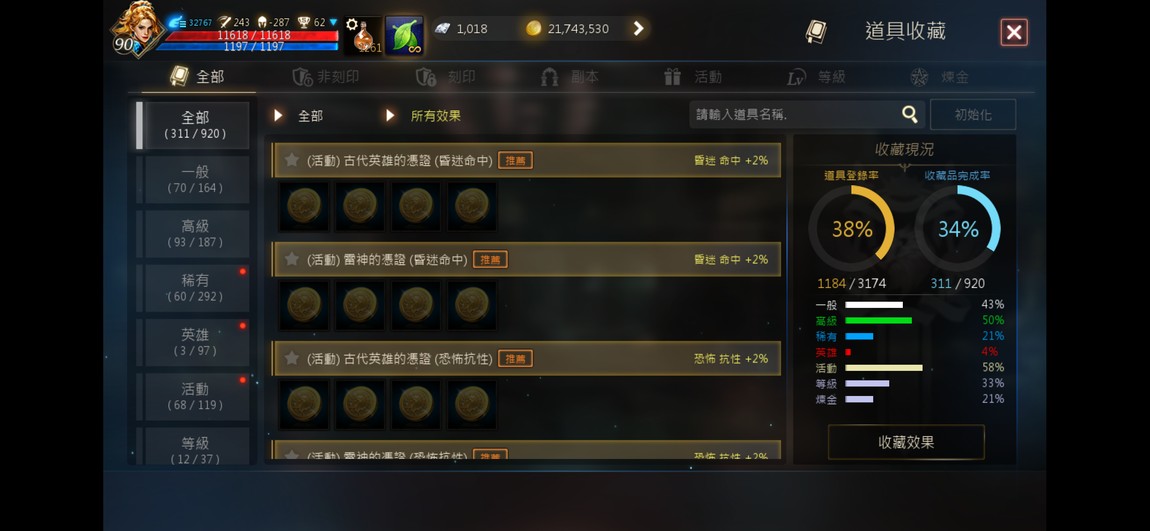1150x531 pixels.
Task: Toggle favorite star for 雷神的憑證 (昏迷命中)
Action: pos(291,259)
